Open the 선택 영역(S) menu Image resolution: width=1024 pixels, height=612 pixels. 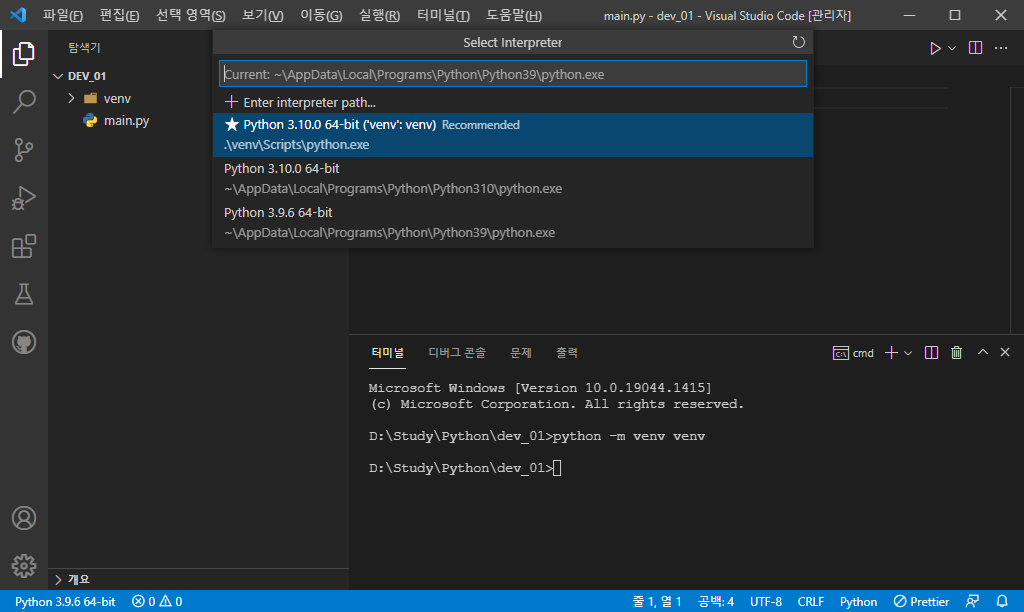pos(190,15)
